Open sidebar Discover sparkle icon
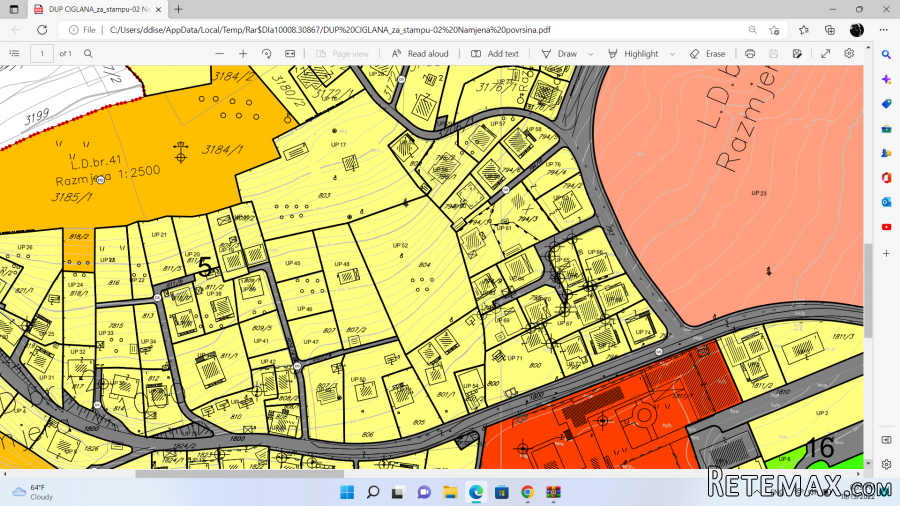This screenshot has height=506, width=900. (x=887, y=79)
